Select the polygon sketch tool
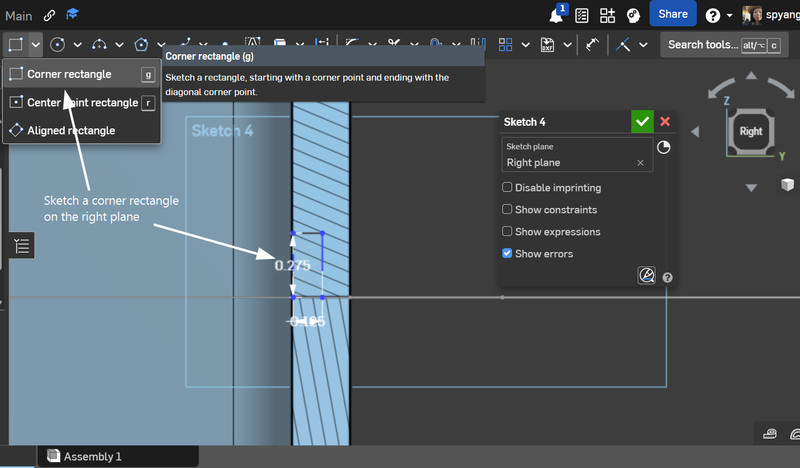The image size is (800, 468). pyautogui.click(x=141, y=45)
